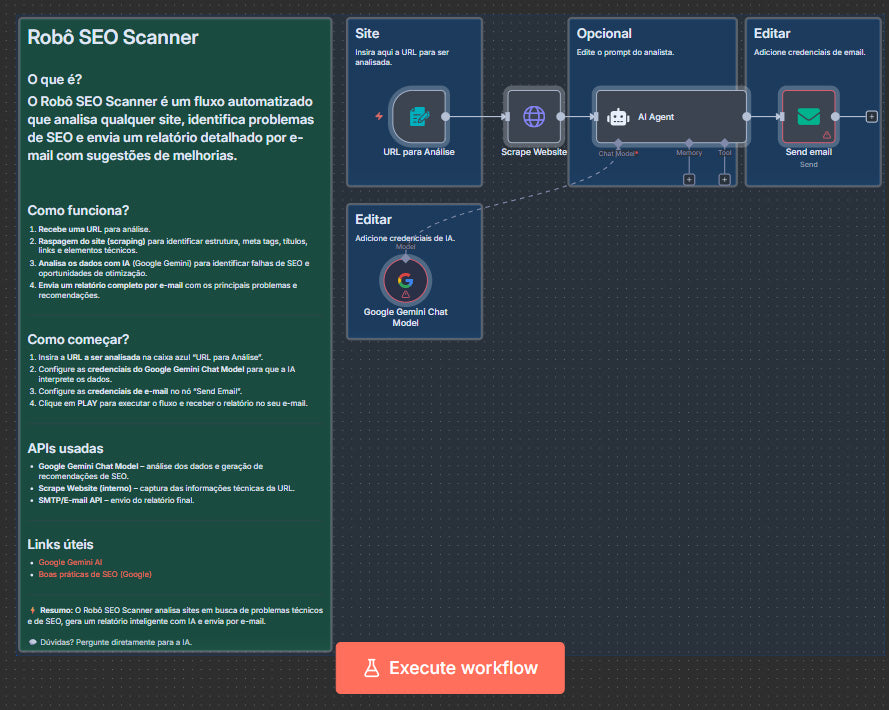Select the Send email envelope node
This screenshot has width=889, height=710.
808,117
